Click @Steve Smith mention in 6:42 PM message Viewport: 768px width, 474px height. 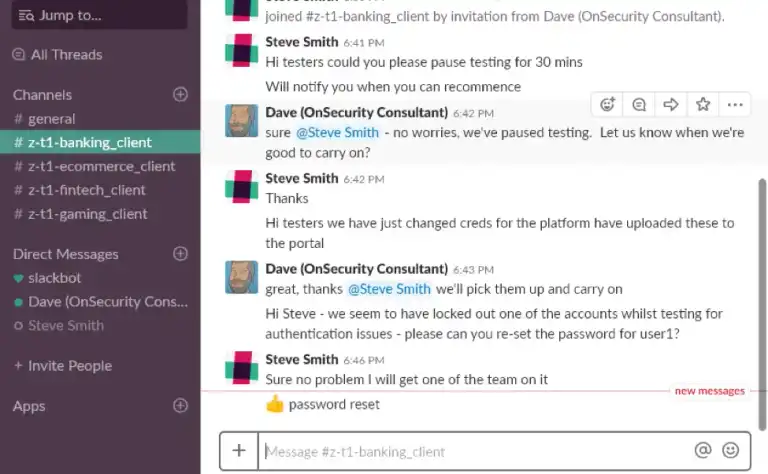(337, 133)
